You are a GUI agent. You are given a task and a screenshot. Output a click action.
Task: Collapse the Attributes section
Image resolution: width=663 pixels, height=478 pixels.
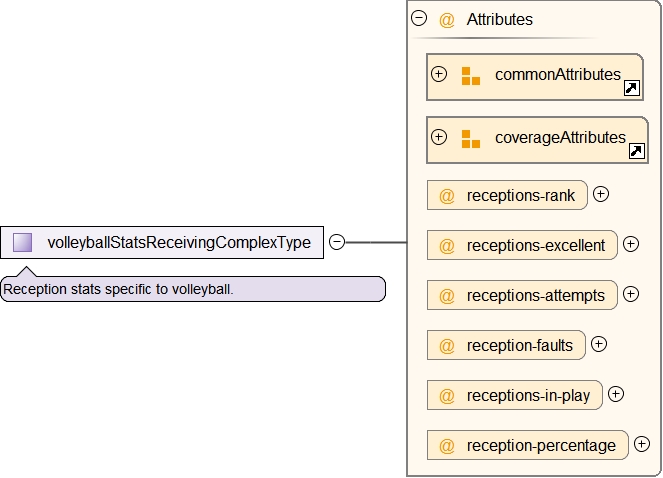(x=419, y=18)
